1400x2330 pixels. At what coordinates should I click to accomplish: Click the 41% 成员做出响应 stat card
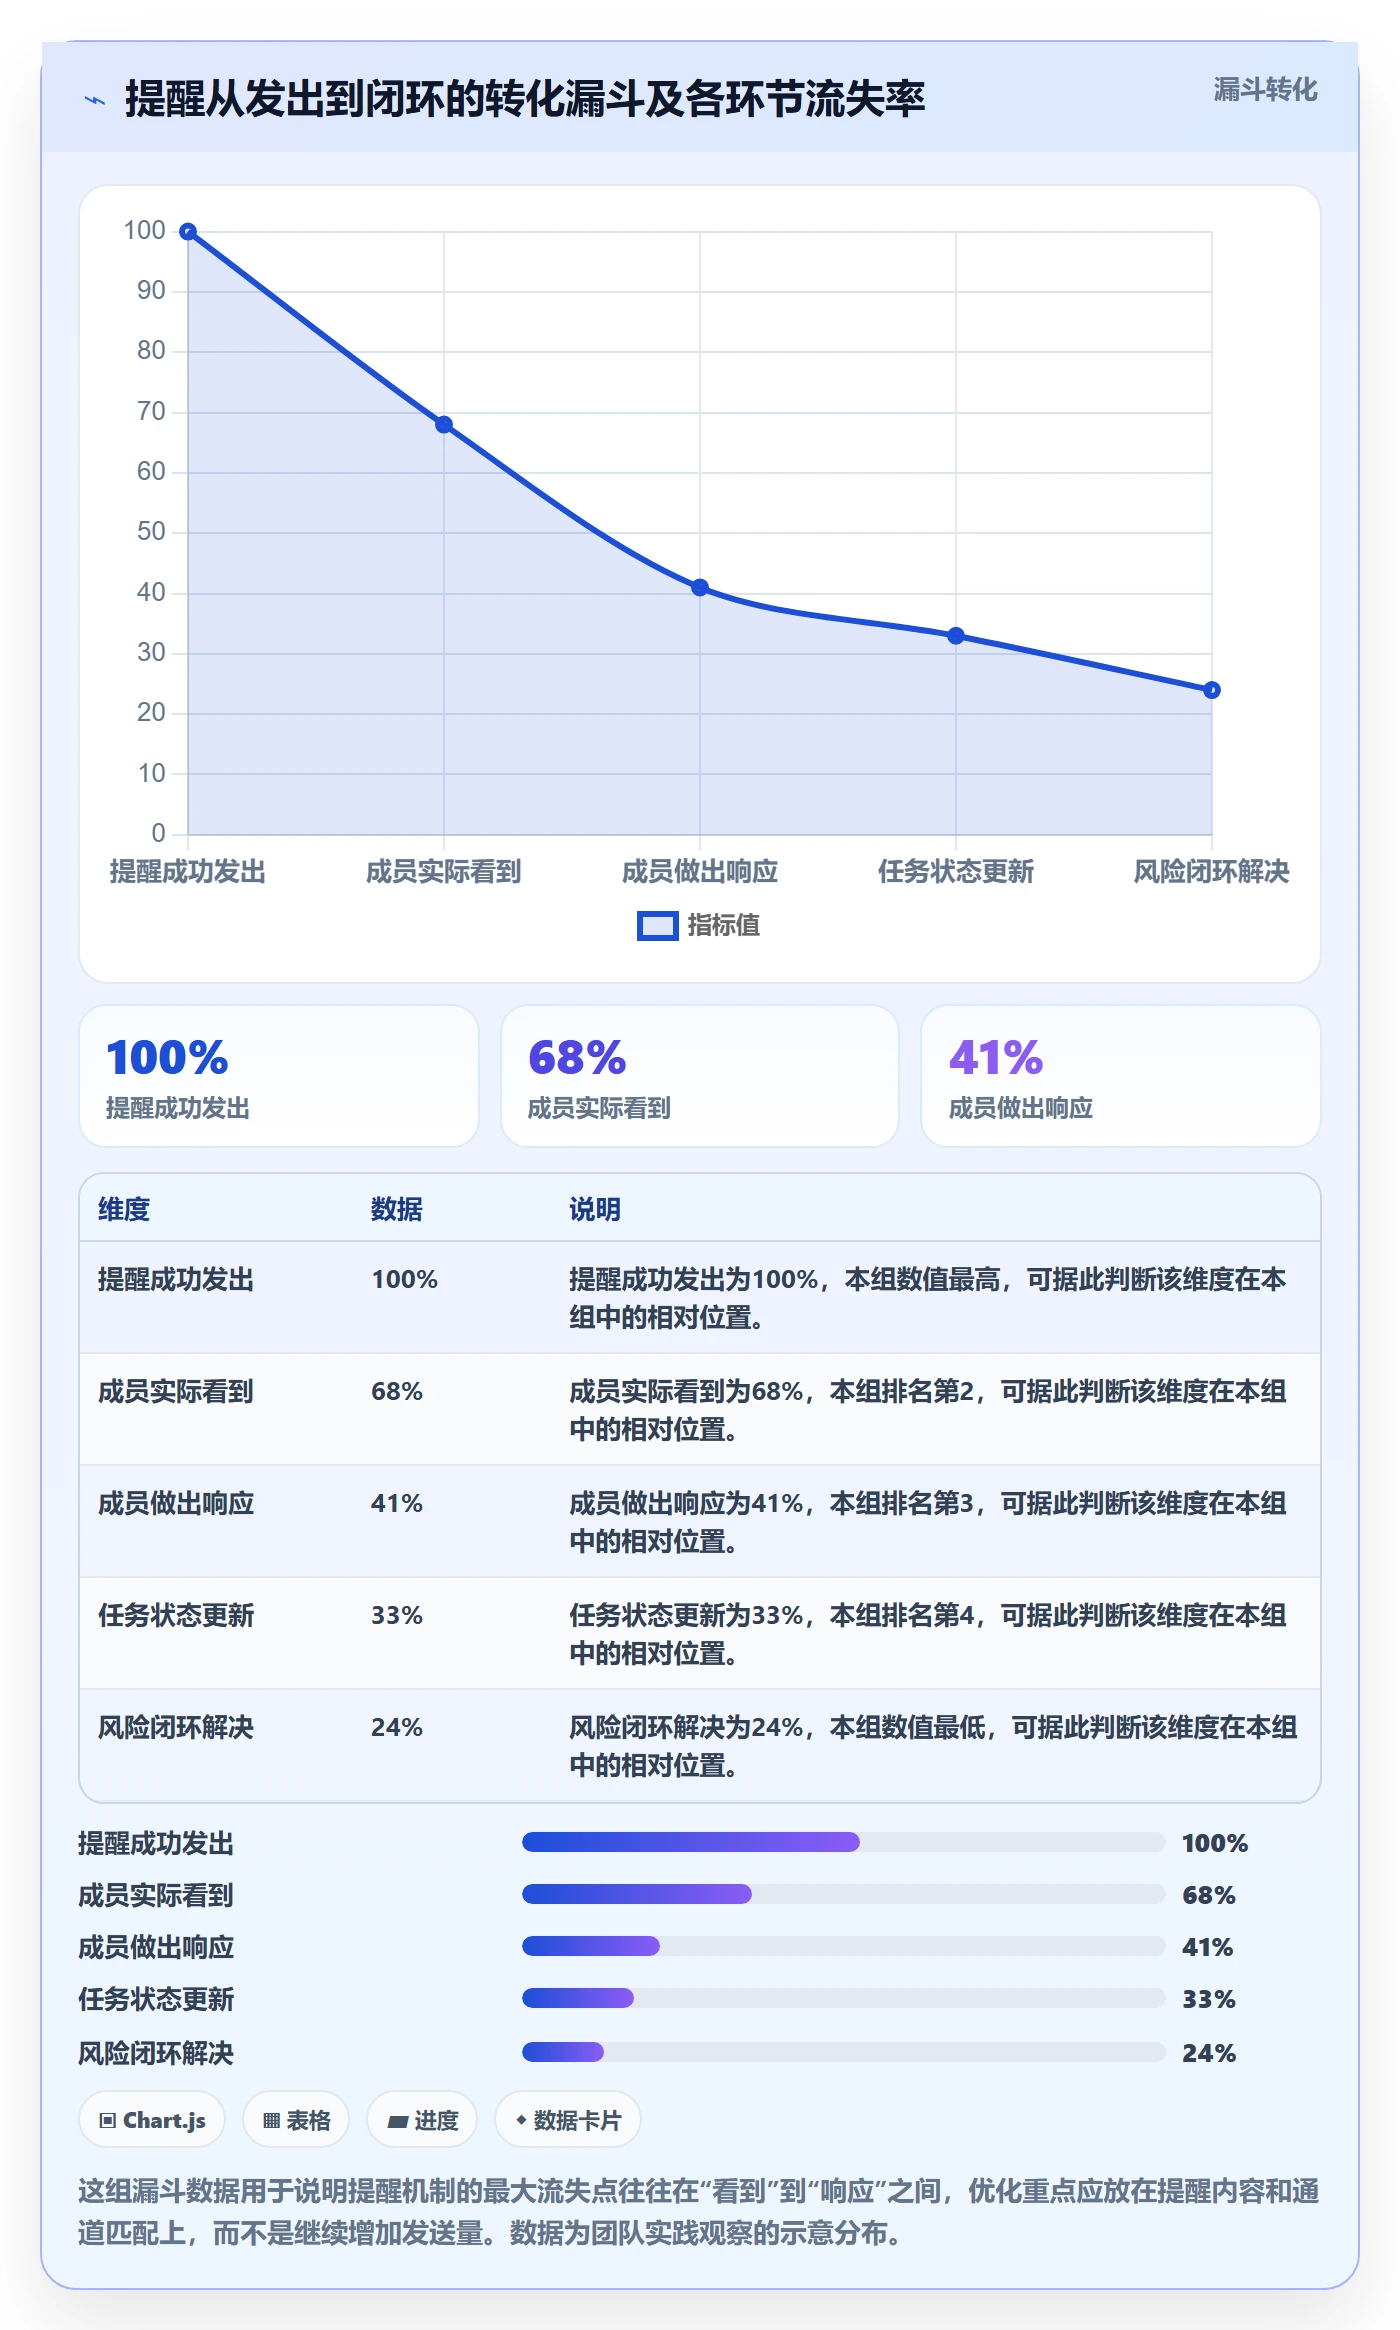pos(1121,1076)
